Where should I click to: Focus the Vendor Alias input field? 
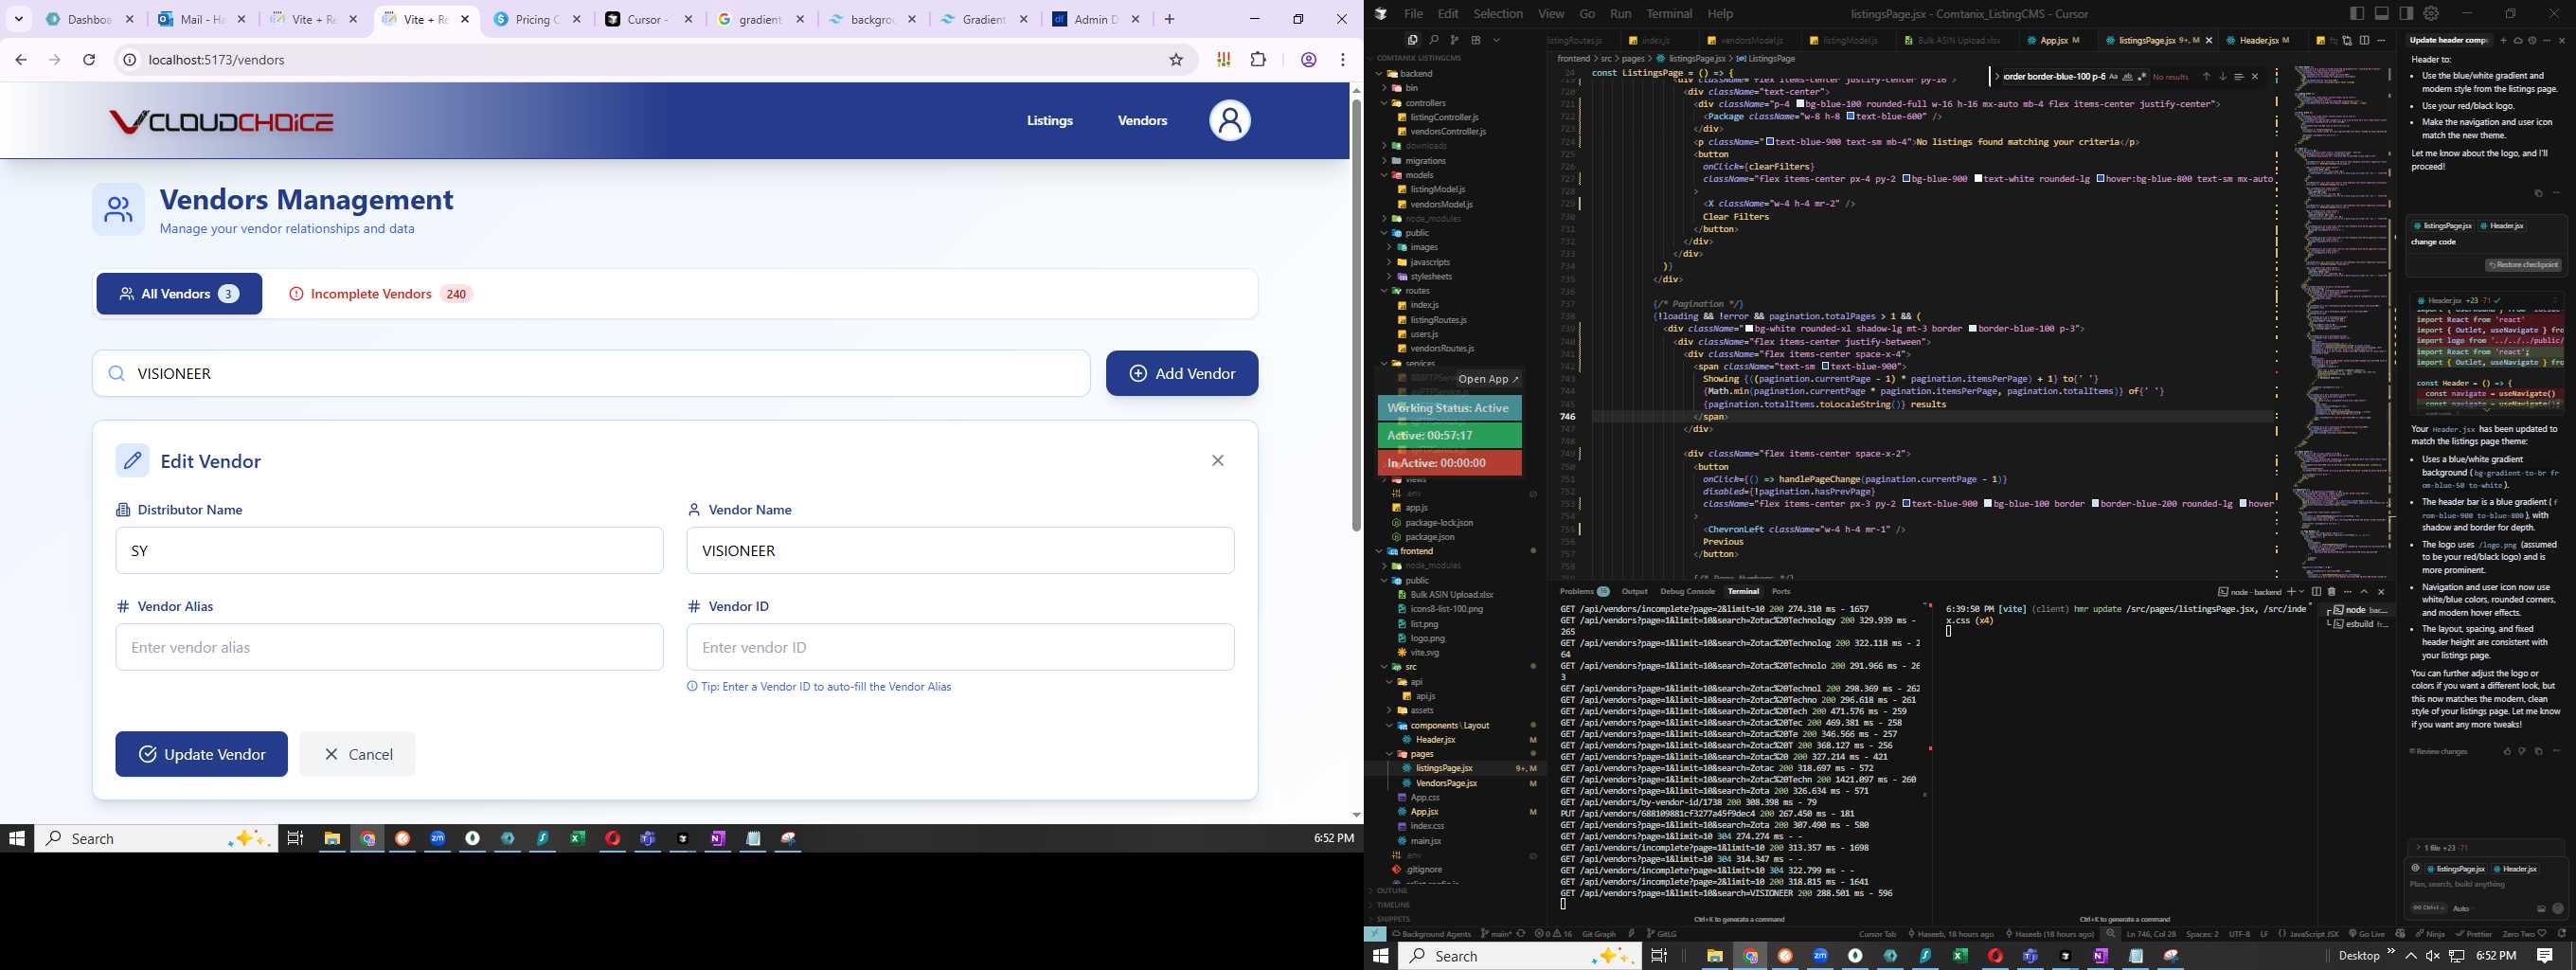coord(389,647)
